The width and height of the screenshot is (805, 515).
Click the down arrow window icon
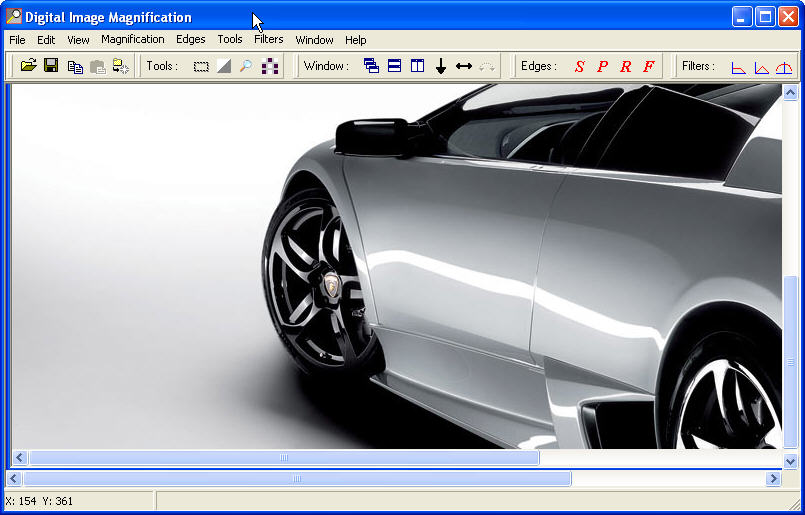(x=440, y=67)
